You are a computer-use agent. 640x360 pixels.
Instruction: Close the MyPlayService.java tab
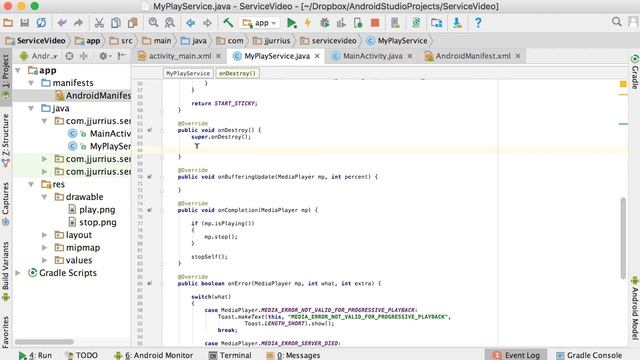[x=317, y=56]
